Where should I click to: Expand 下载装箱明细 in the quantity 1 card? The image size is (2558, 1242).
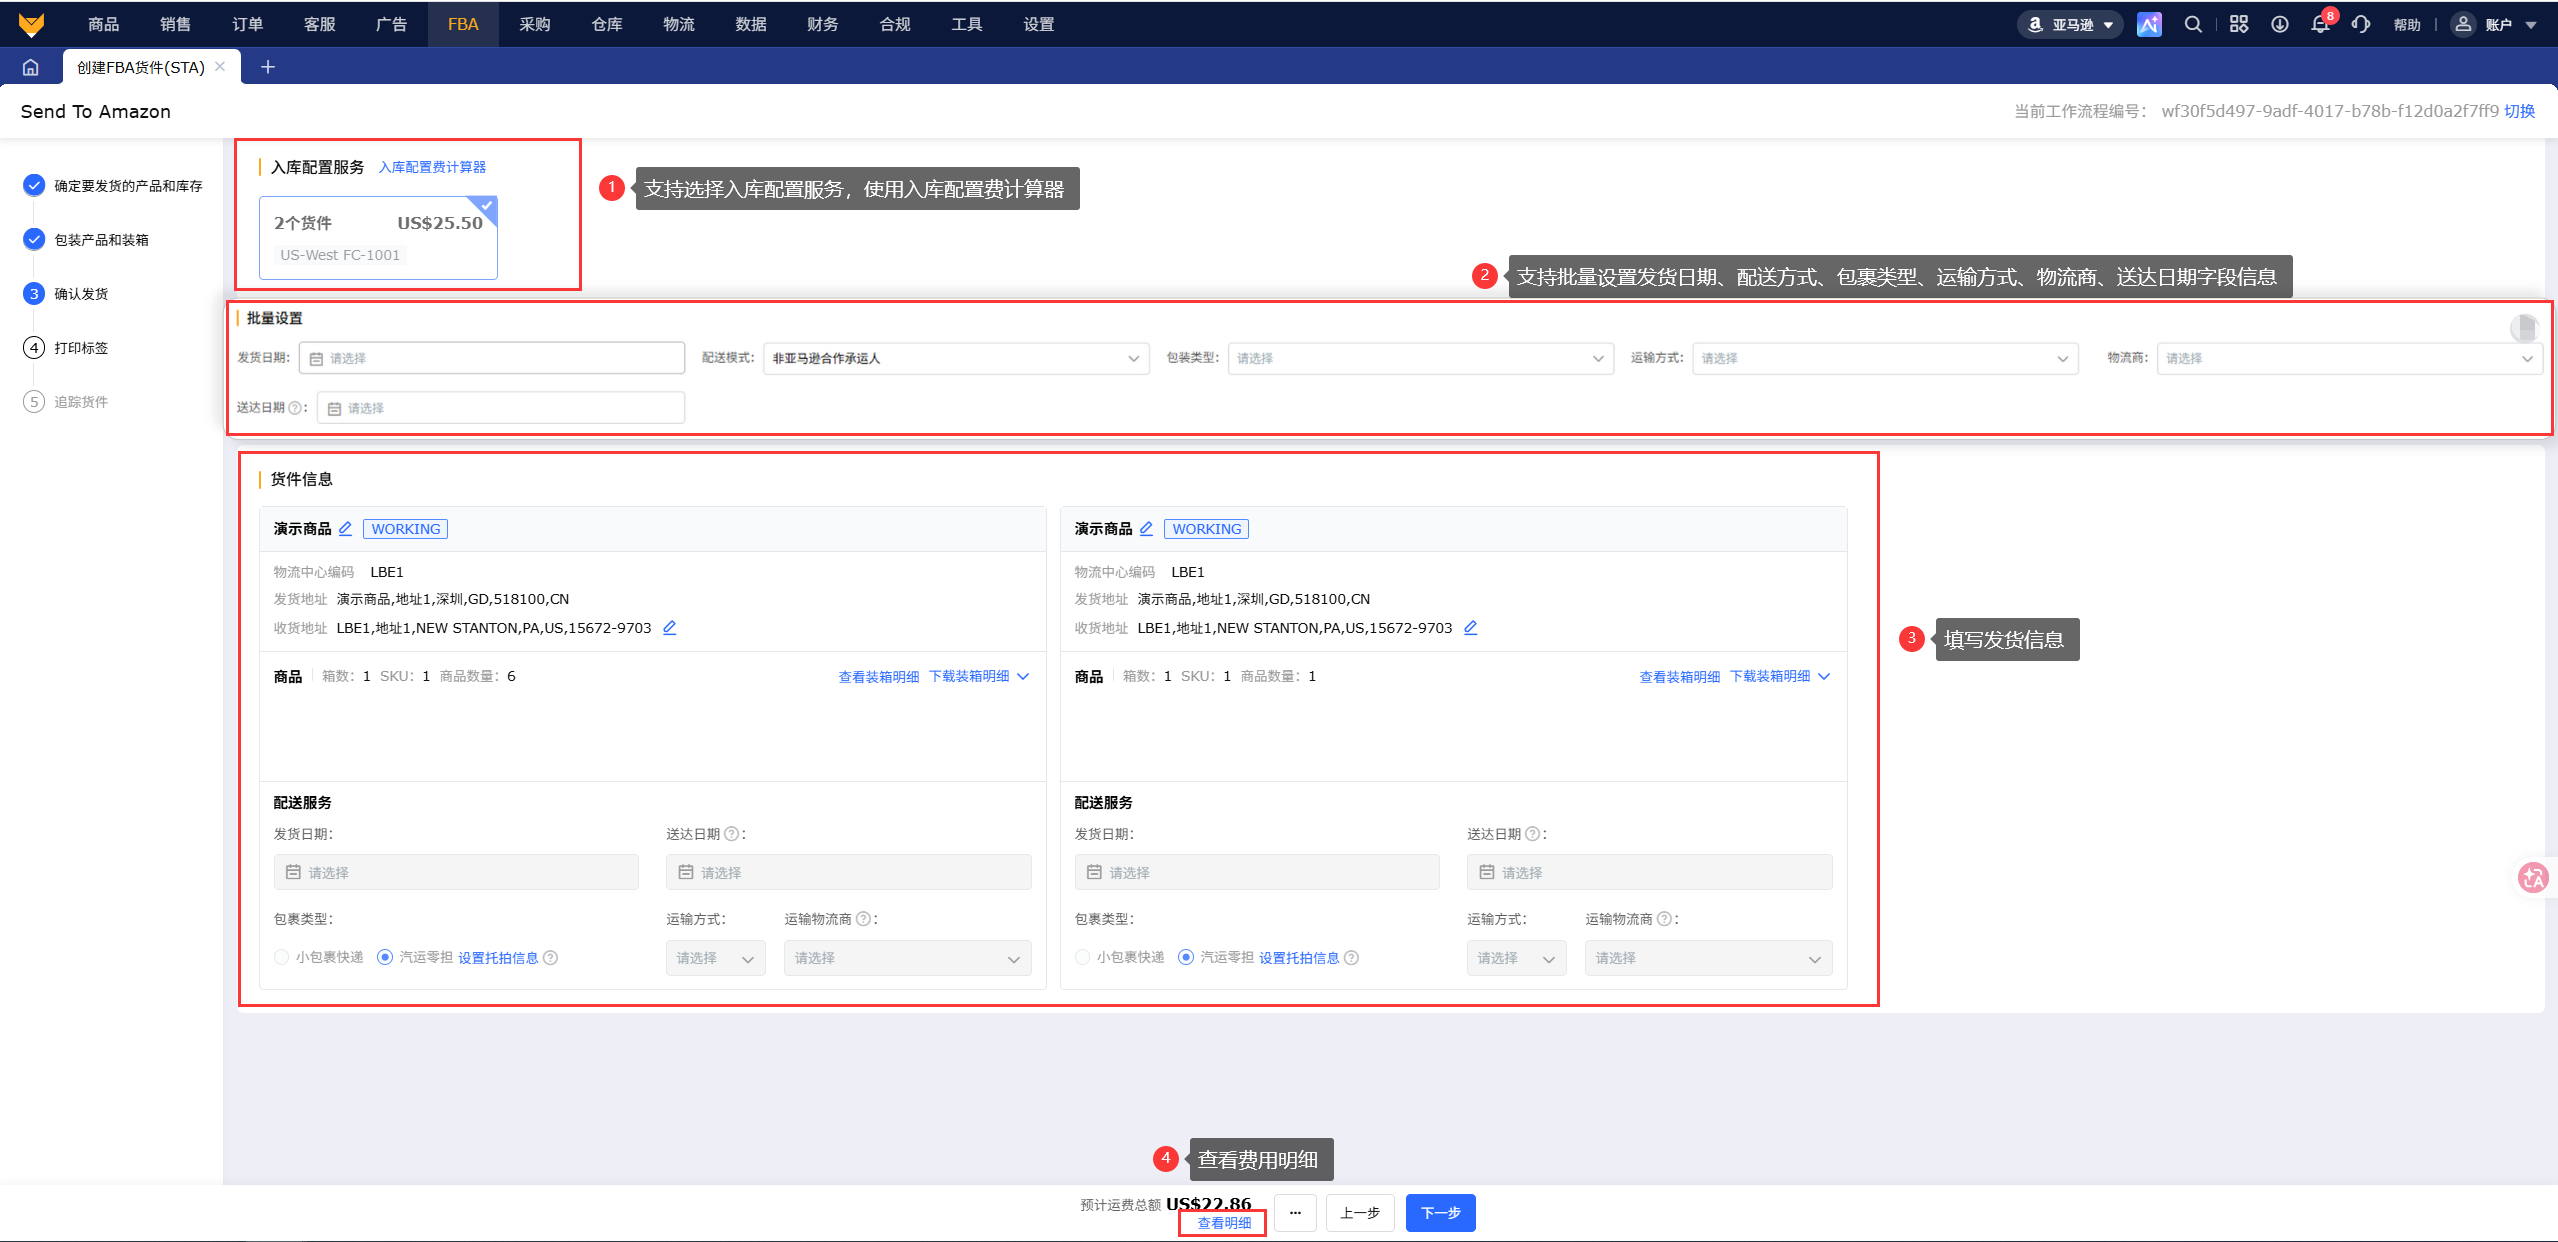(1781, 677)
